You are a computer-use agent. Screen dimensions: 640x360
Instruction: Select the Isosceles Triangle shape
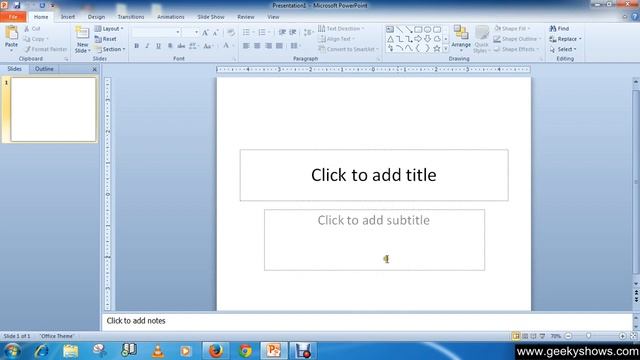(x=390, y=39)
